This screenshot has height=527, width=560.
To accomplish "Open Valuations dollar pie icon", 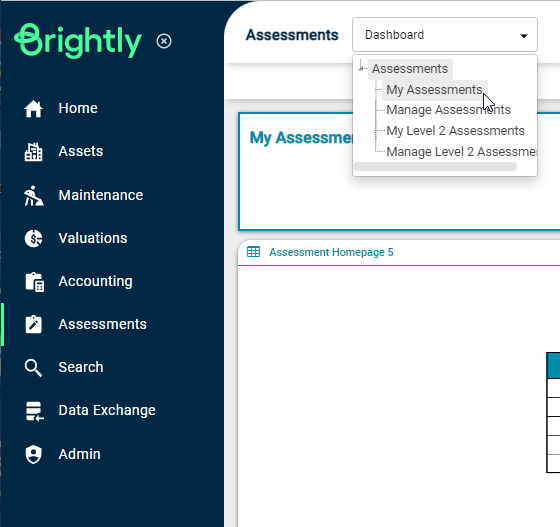I will pyautogui.click(x=33, y=238).
